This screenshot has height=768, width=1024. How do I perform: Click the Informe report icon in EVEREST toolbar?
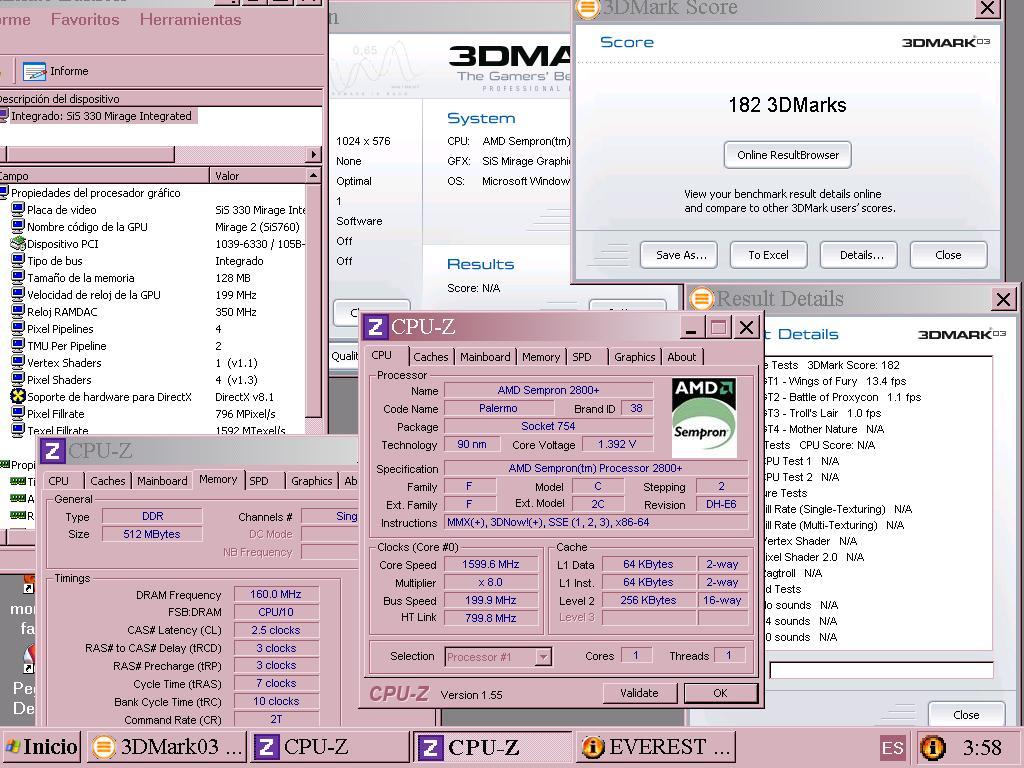[34, 71]
